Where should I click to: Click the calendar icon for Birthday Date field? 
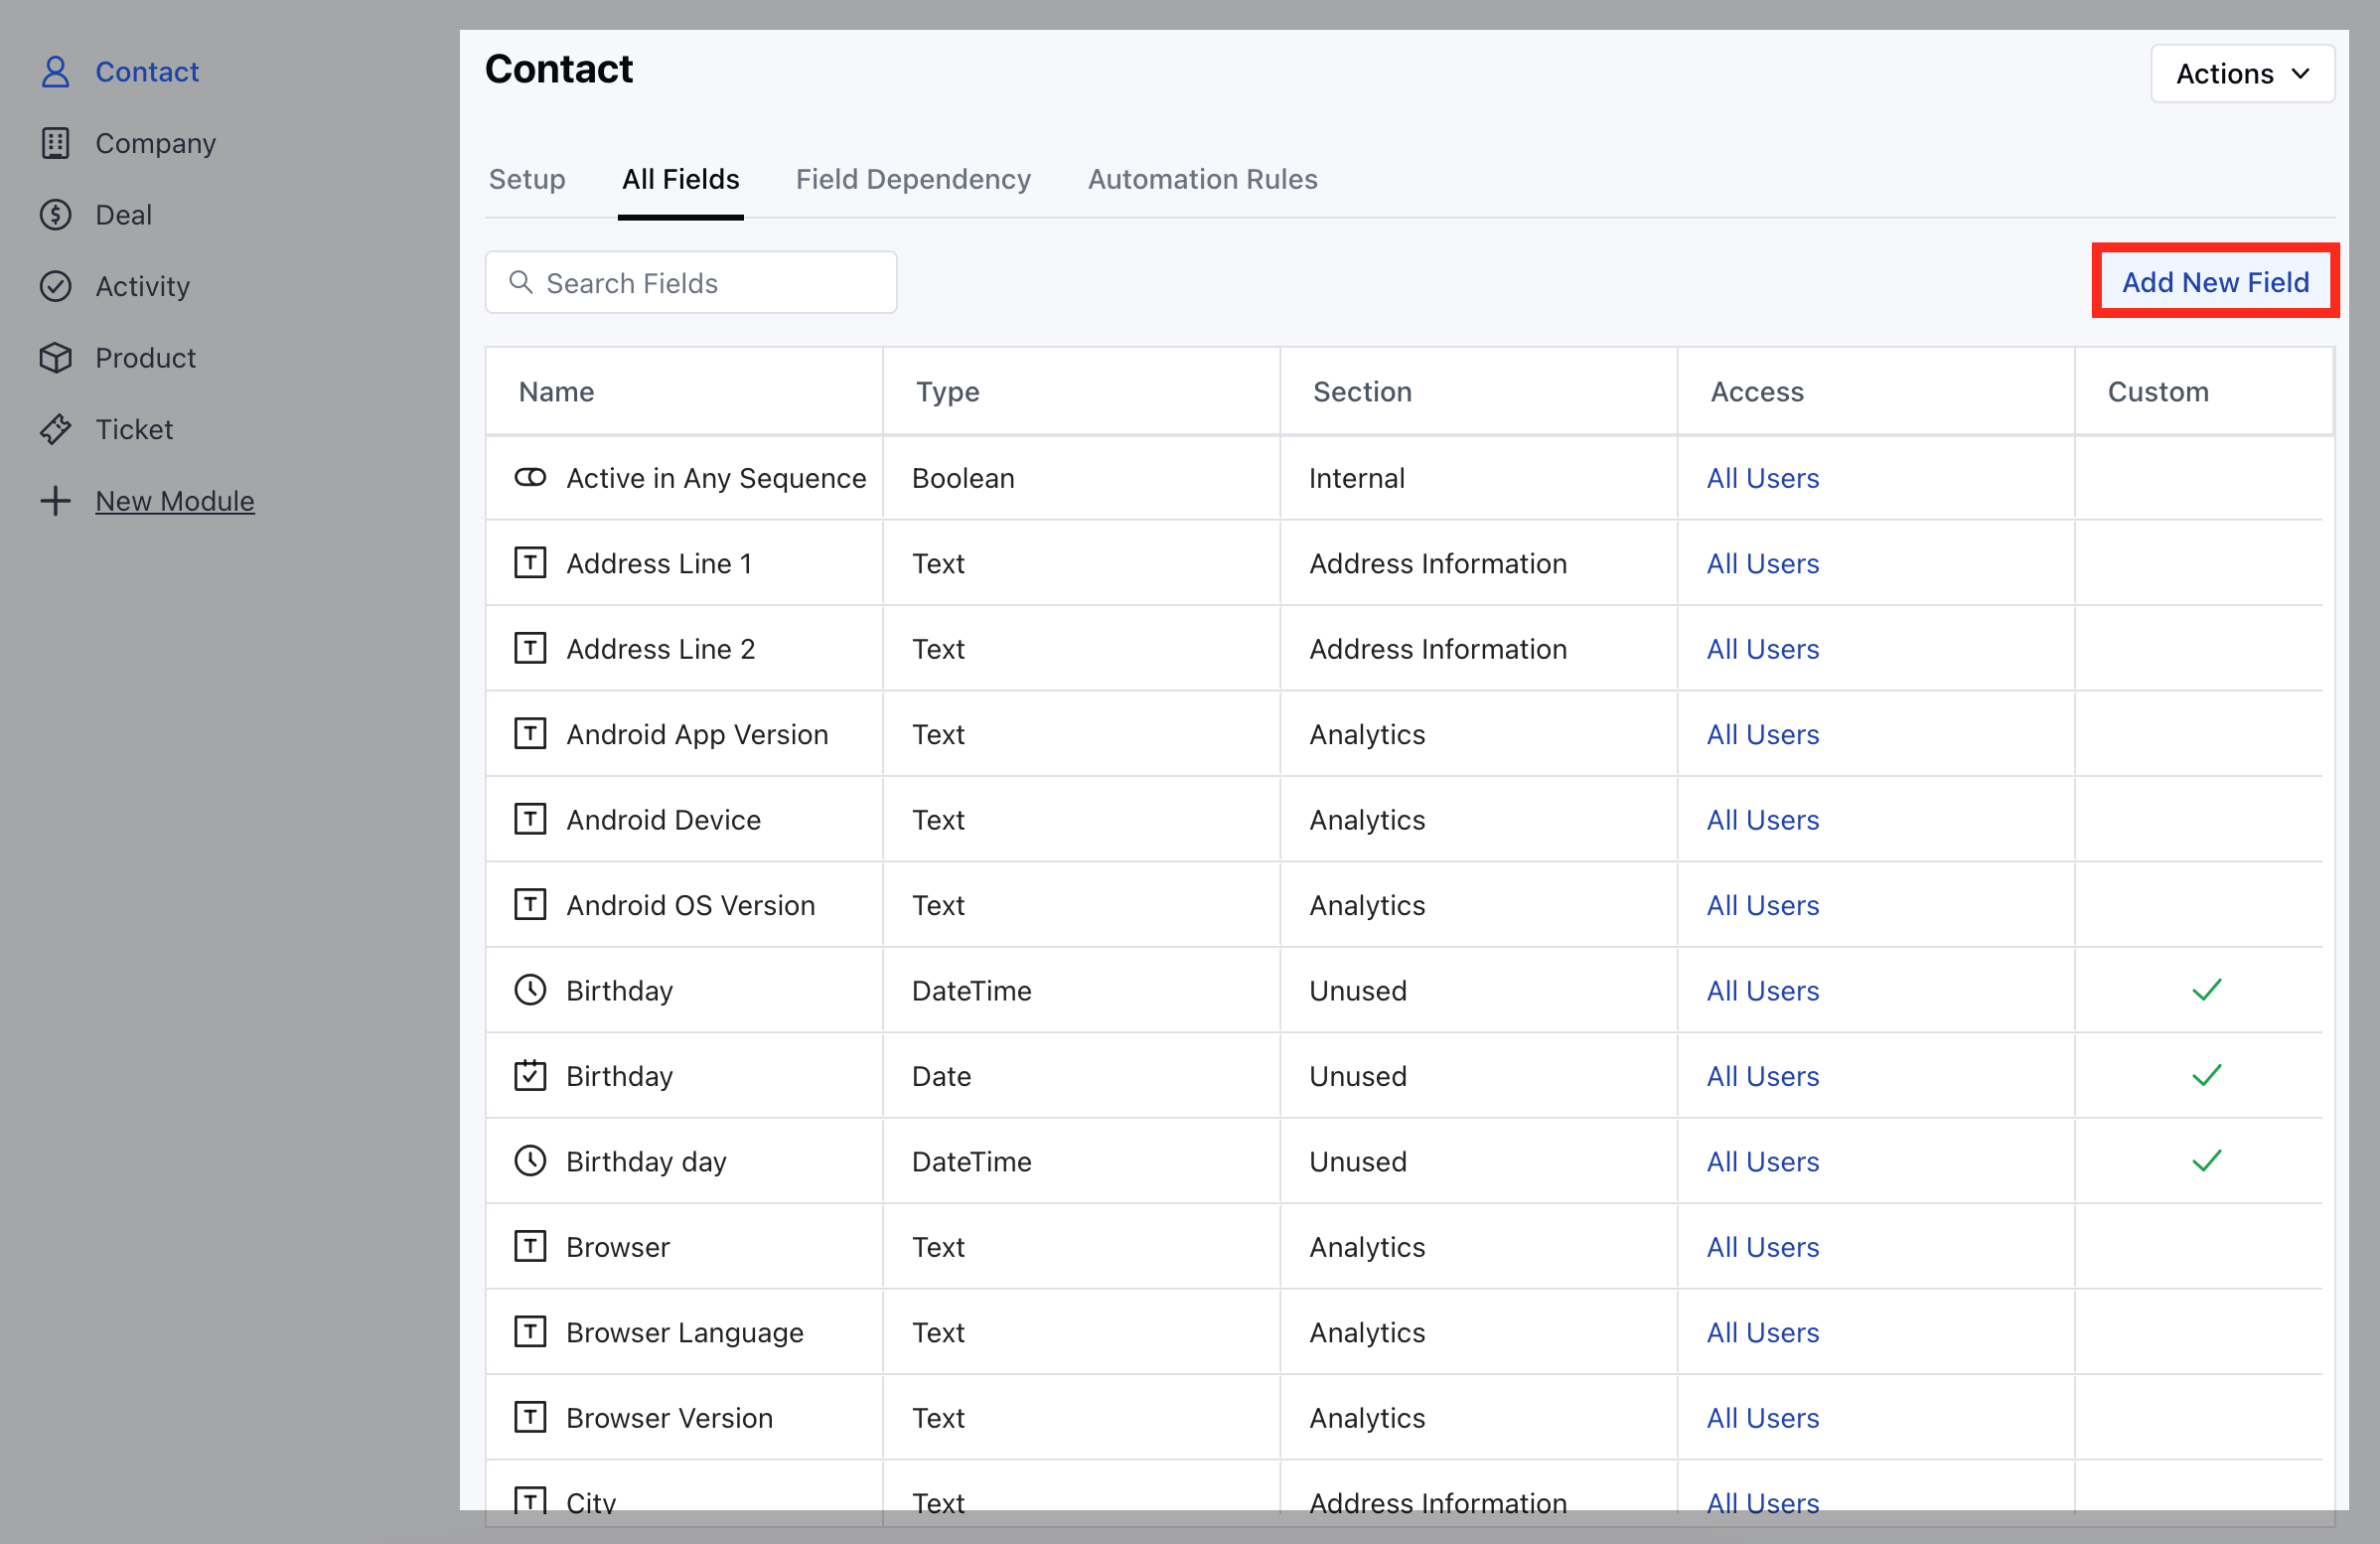coord(530,1076)
